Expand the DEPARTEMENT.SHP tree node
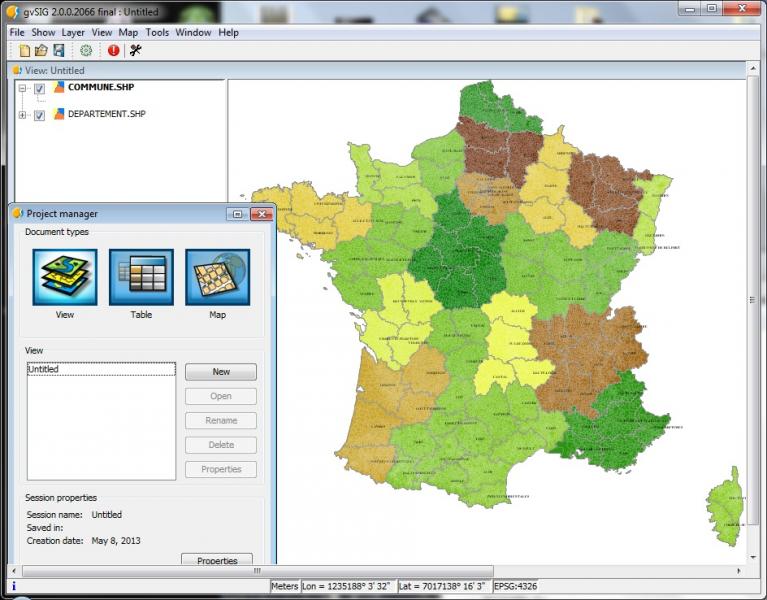Viewport: 767px width, 600px height. click(22, 115)
